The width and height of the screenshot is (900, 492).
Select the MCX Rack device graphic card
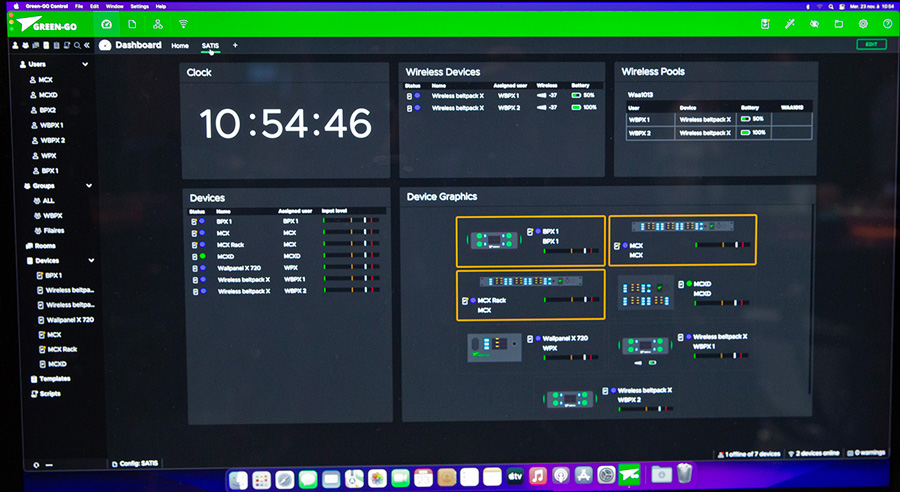[x=530, y=295]
